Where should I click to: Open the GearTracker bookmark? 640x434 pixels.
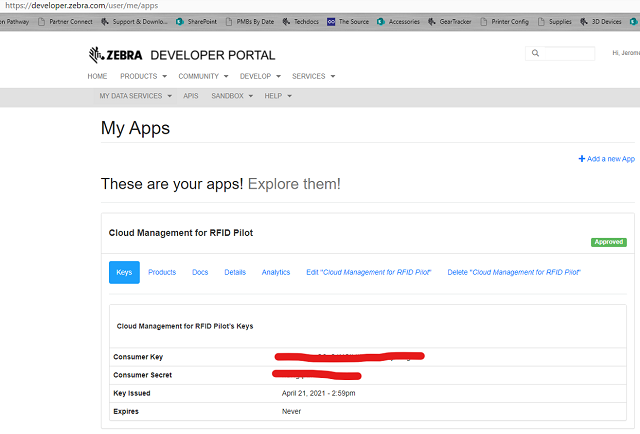click(449, 22)
